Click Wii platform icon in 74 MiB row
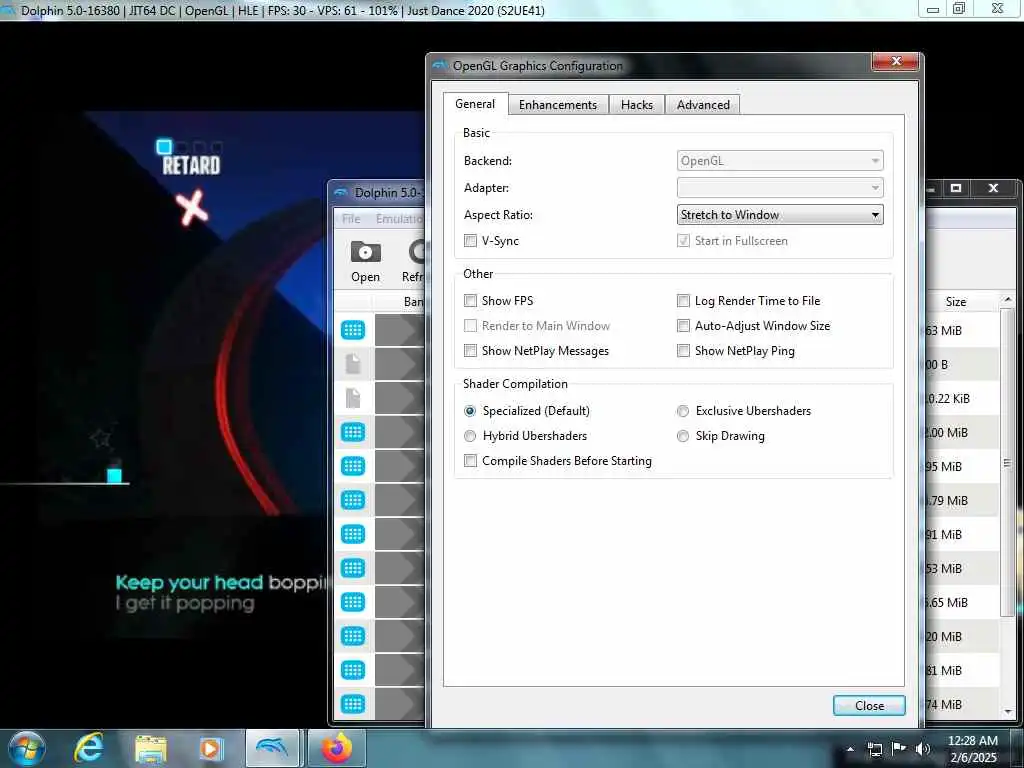 (353, 704)
